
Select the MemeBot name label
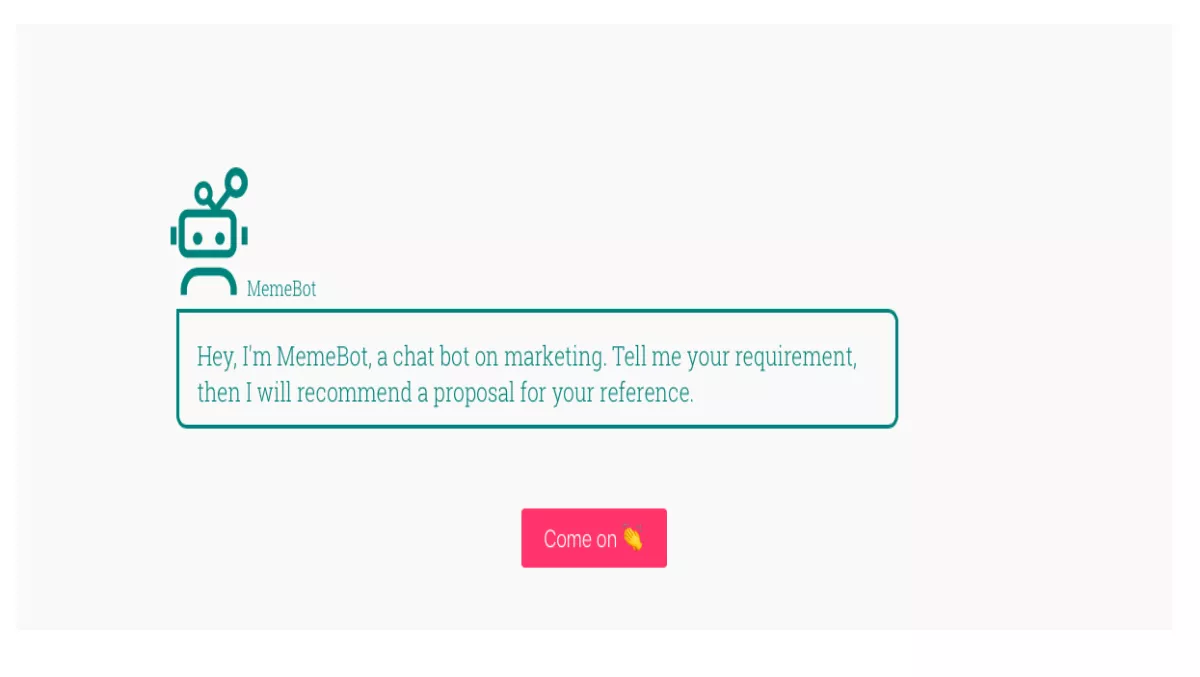(281, 289)
